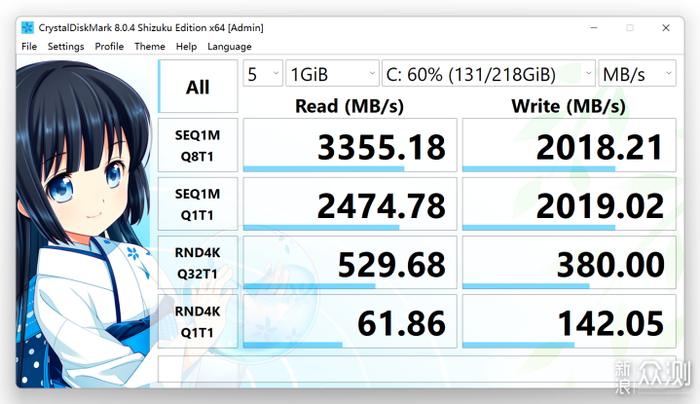Open the Settings menu
The height and width of the screenshot is (404, 700).
[x=66, y=46]
